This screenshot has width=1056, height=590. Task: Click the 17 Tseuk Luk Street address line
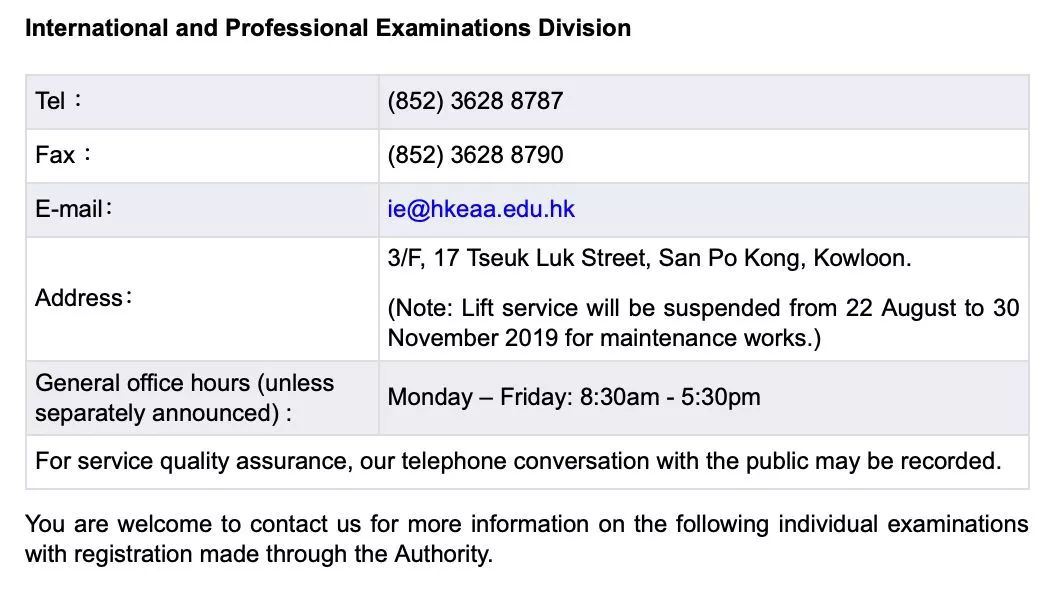tap(649, 258)
